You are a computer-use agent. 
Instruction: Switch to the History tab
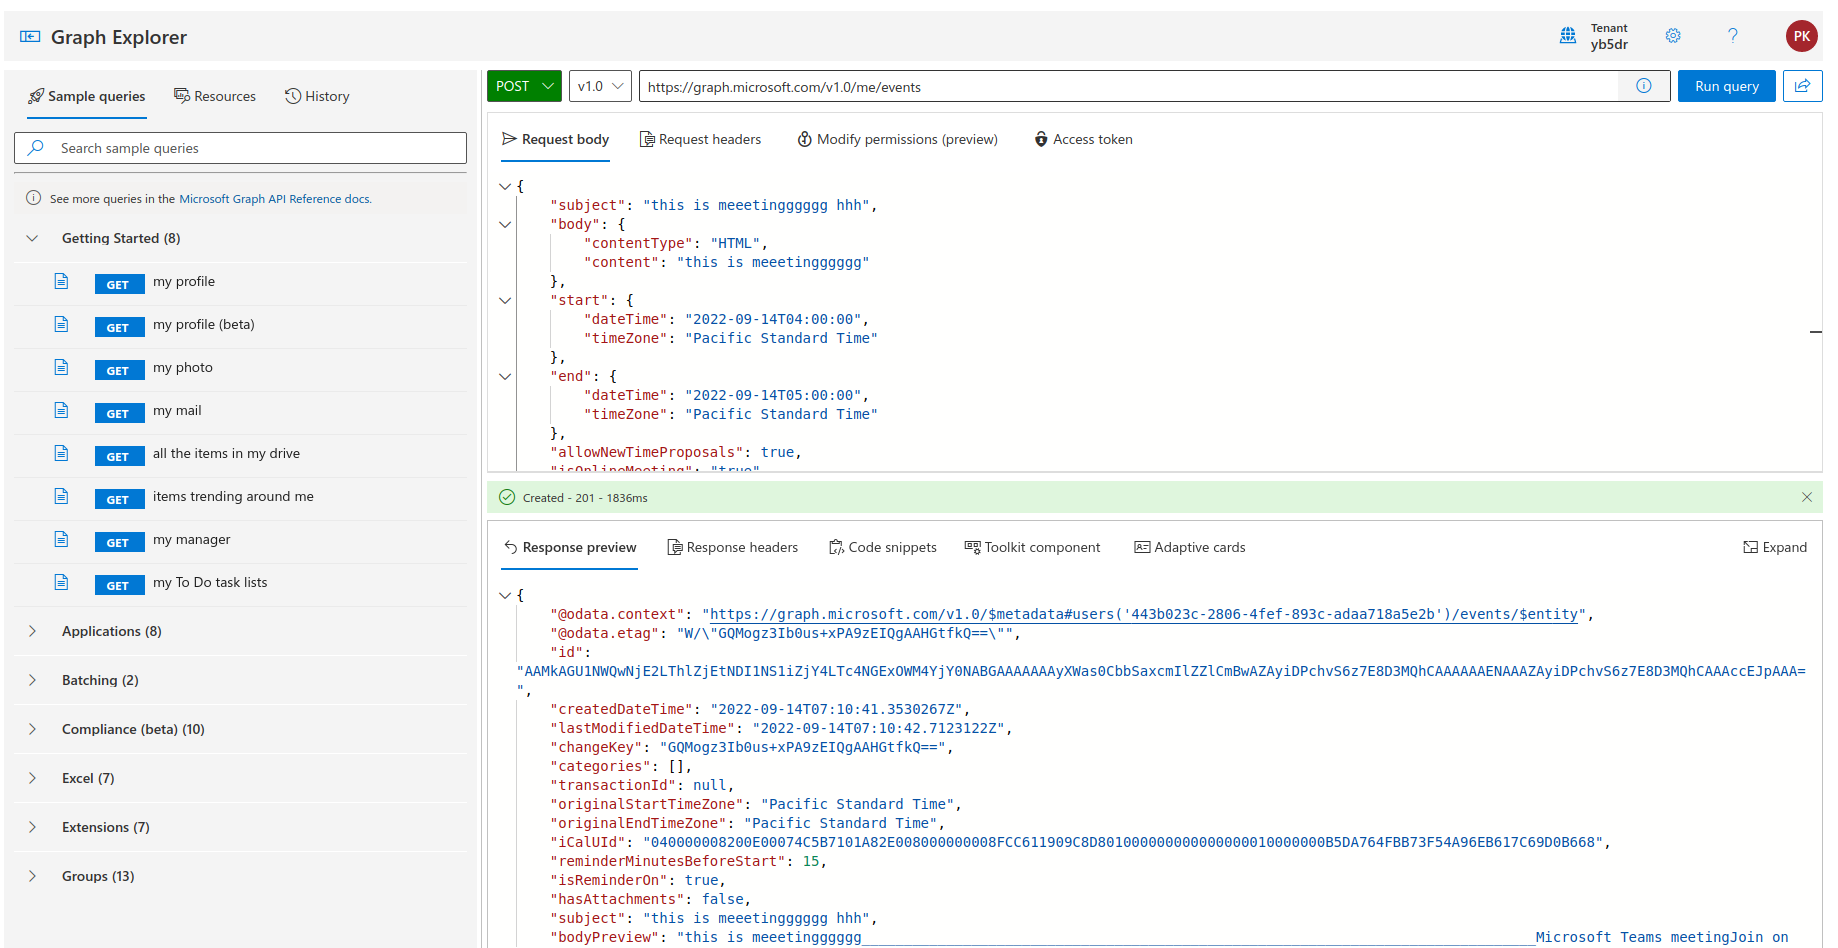pos(317,96)
